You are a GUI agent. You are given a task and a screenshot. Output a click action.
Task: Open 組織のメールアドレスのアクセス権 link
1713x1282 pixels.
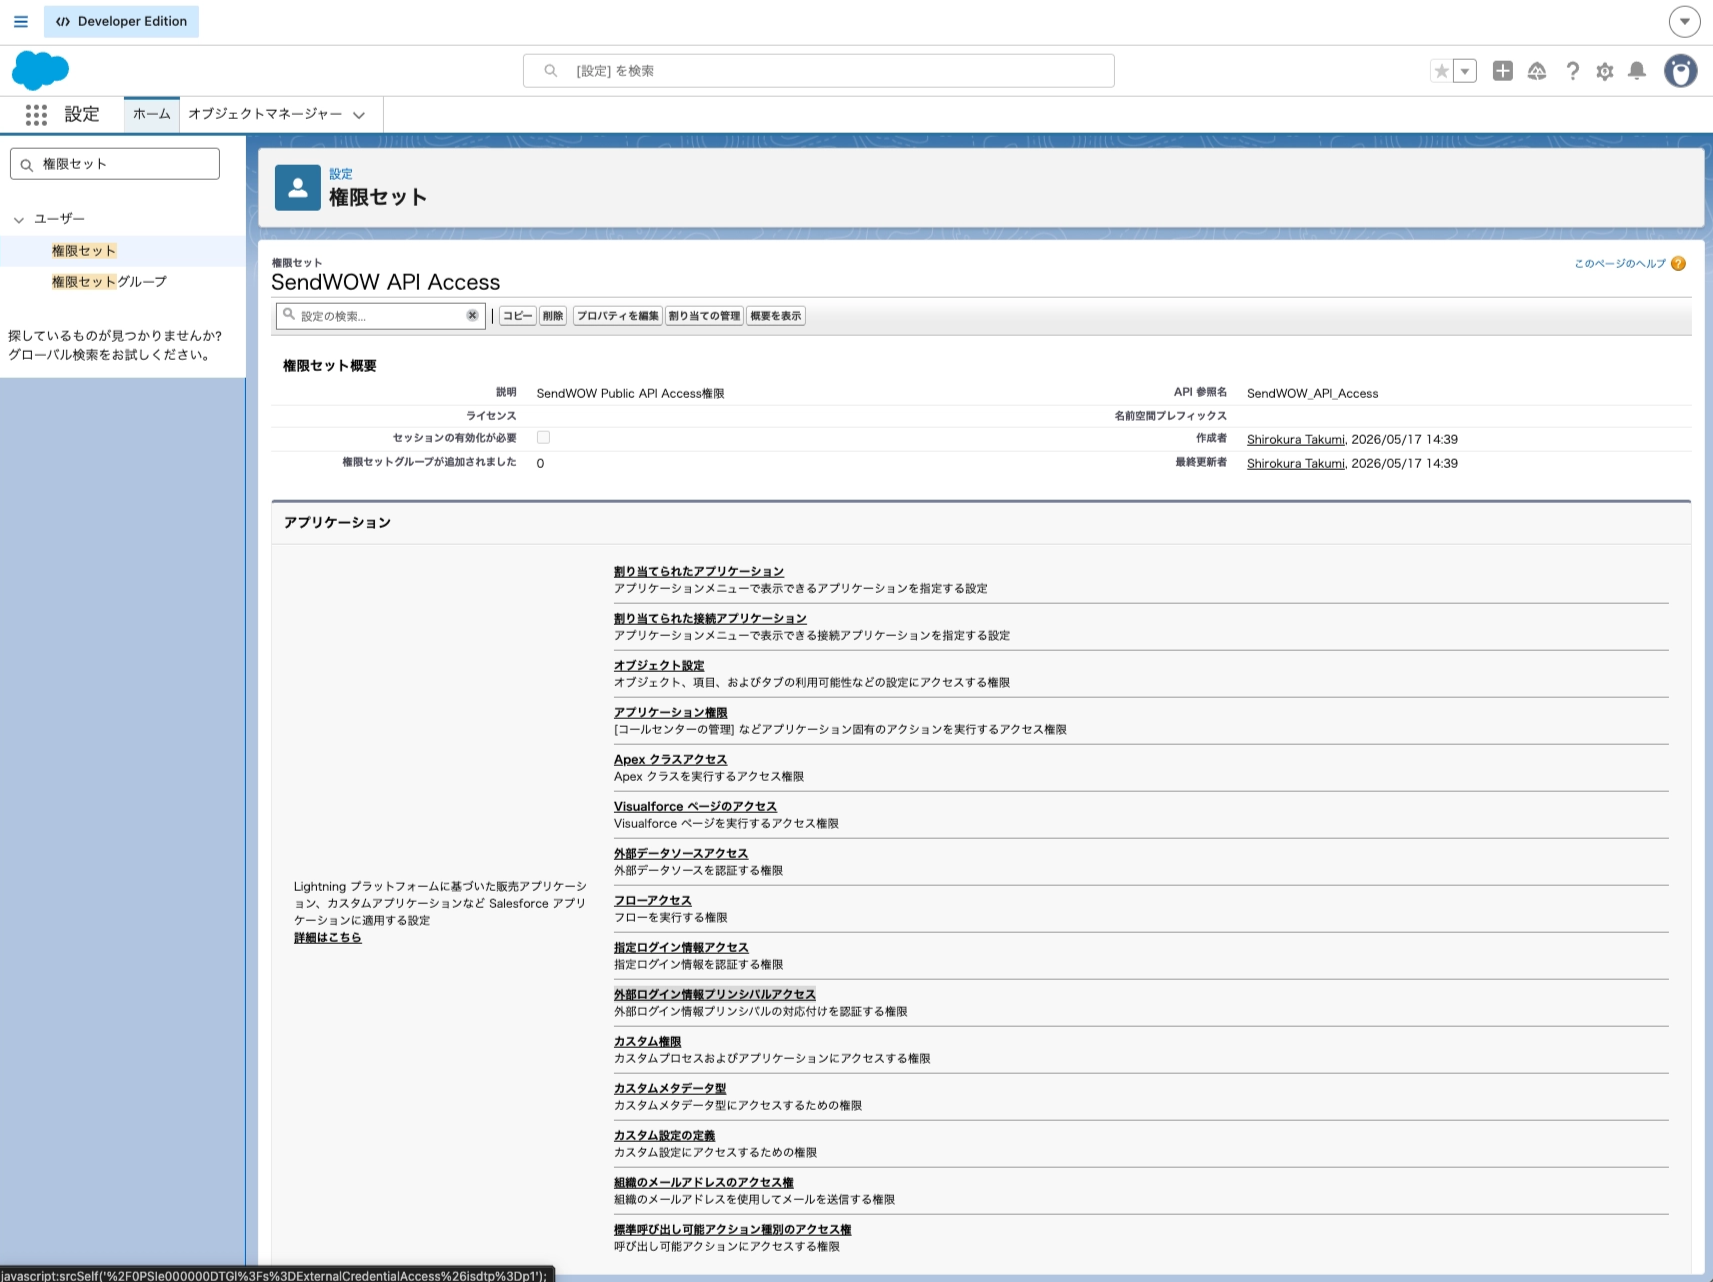(704, 1183)
